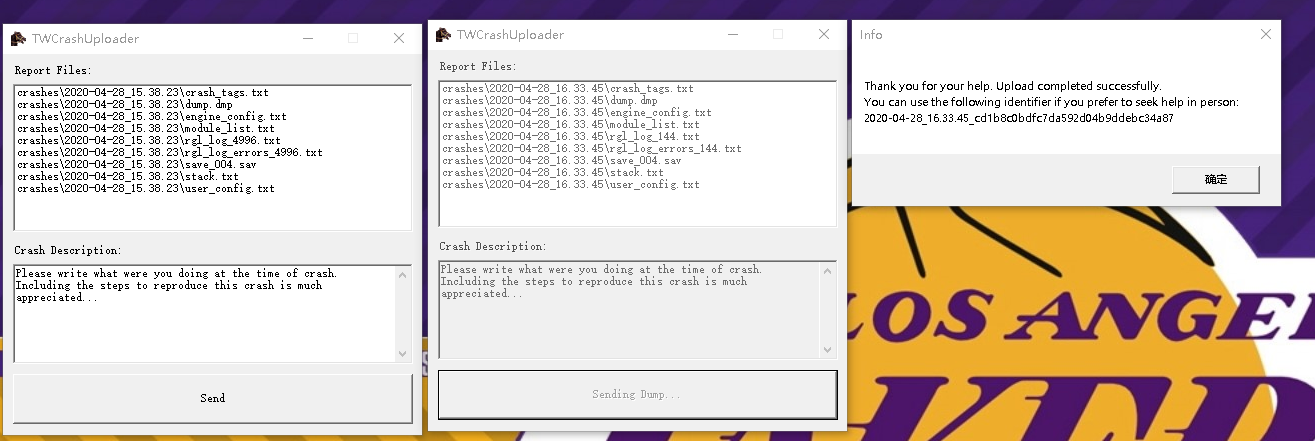Click the scroll down arrow of right Crash Description box
1315x441 pixels.
pyautogui.click(x=828, y=349)
